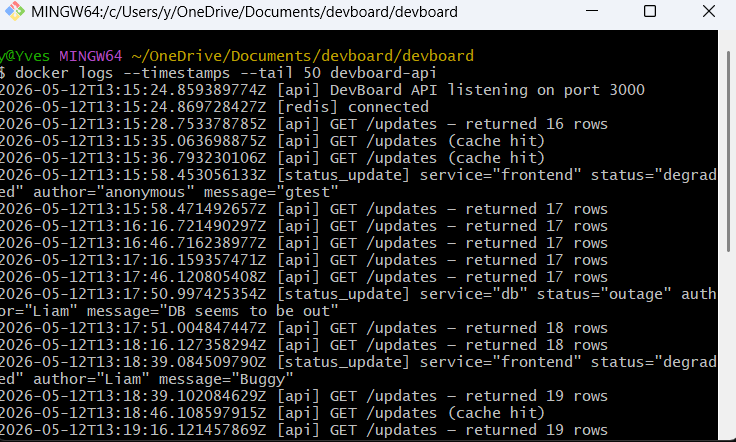
Task: Click the last 'returned 19 rows' log line
Action: click(x=304, y=430)
